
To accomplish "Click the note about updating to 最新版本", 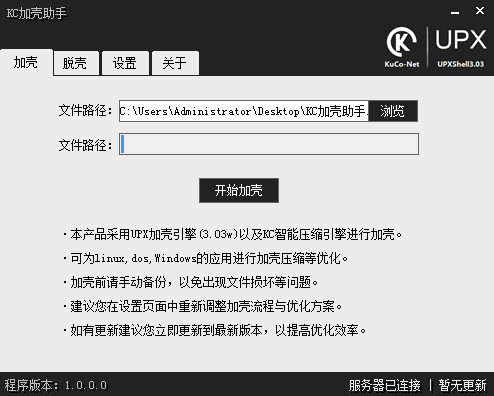I will pos(214,330).
